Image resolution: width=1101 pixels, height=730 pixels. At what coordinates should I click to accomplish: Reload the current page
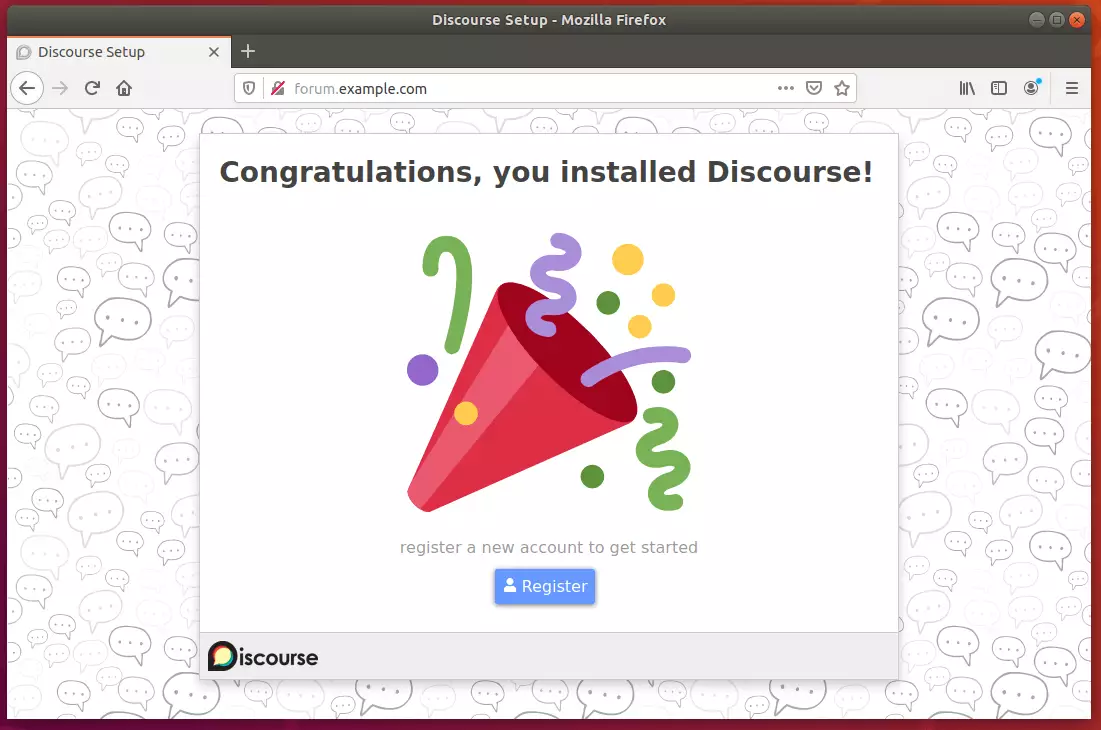coord(92,88)
